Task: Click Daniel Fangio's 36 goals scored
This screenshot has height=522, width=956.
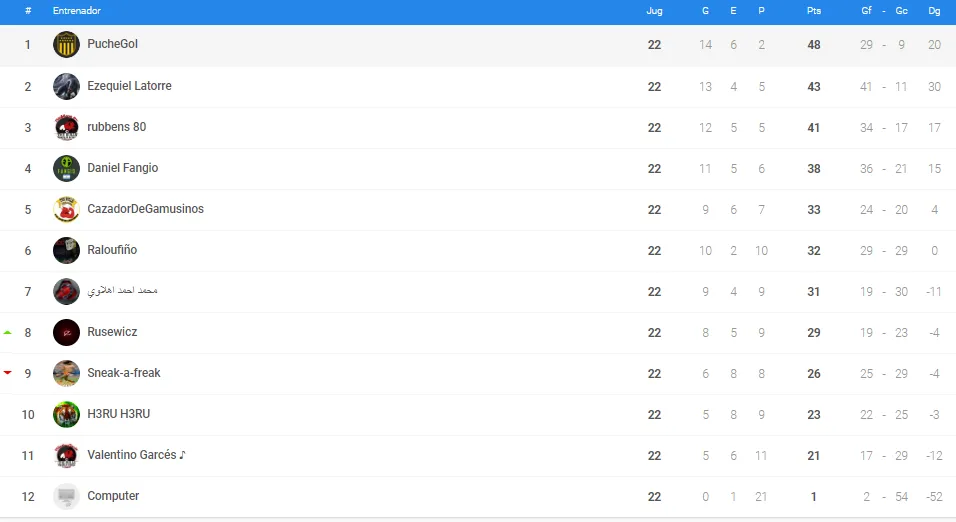Action: [x=866, y=168]
